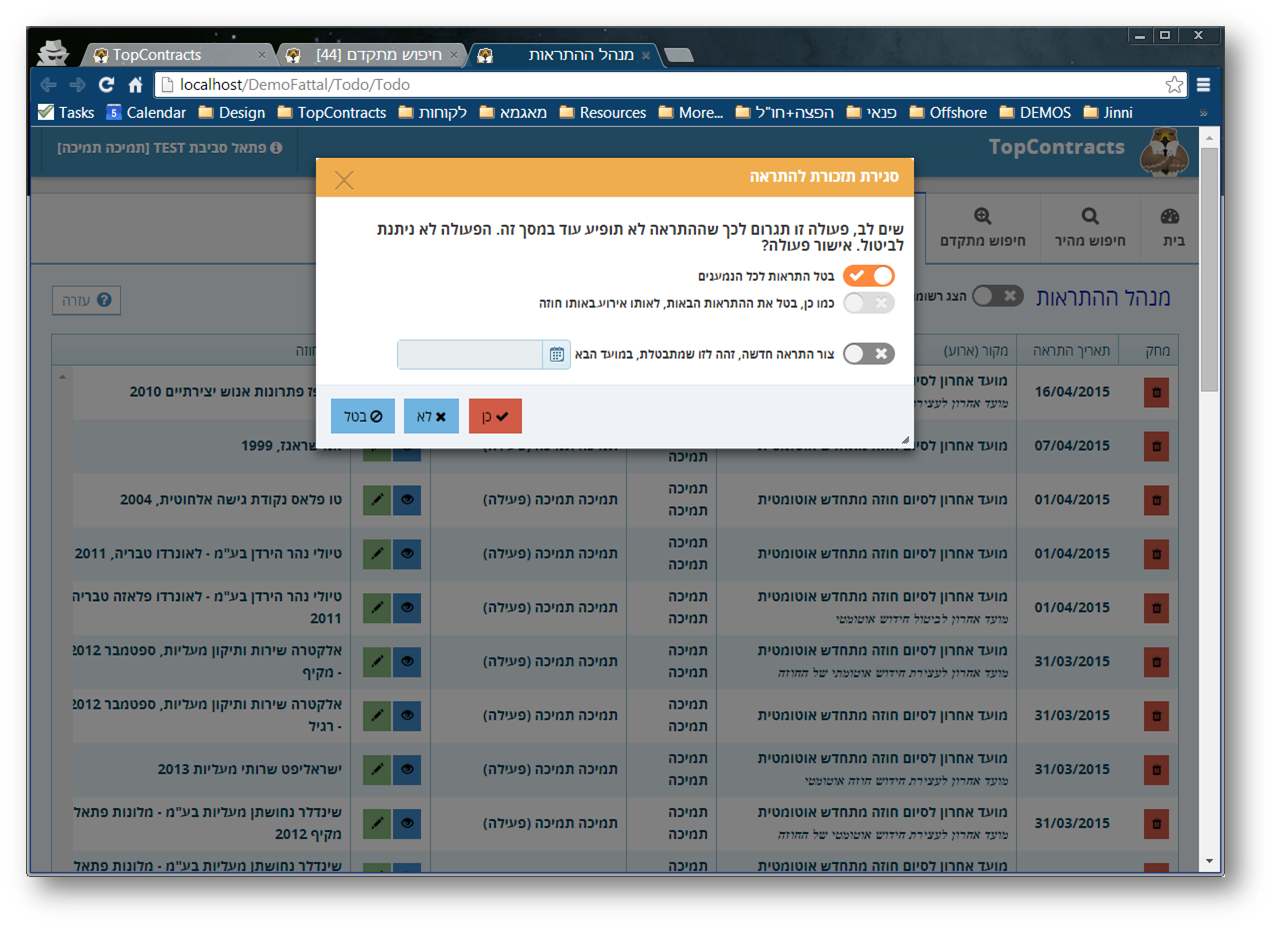Open the browser home page

136,85
